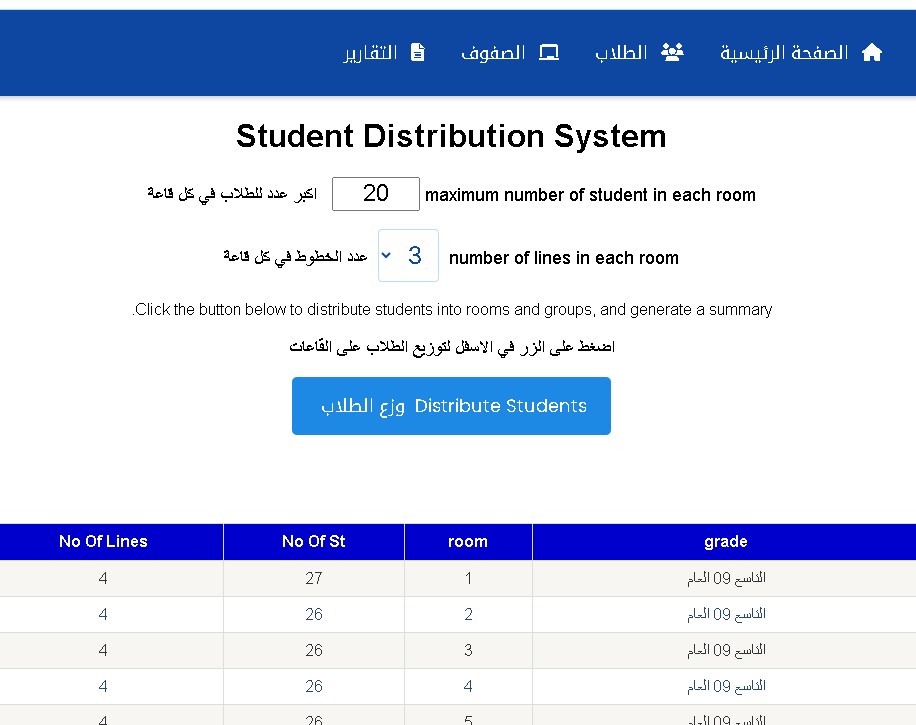916x725 pixels.
Task: Go to الطلاب students menu item
Action: click(x=622, y=53)
